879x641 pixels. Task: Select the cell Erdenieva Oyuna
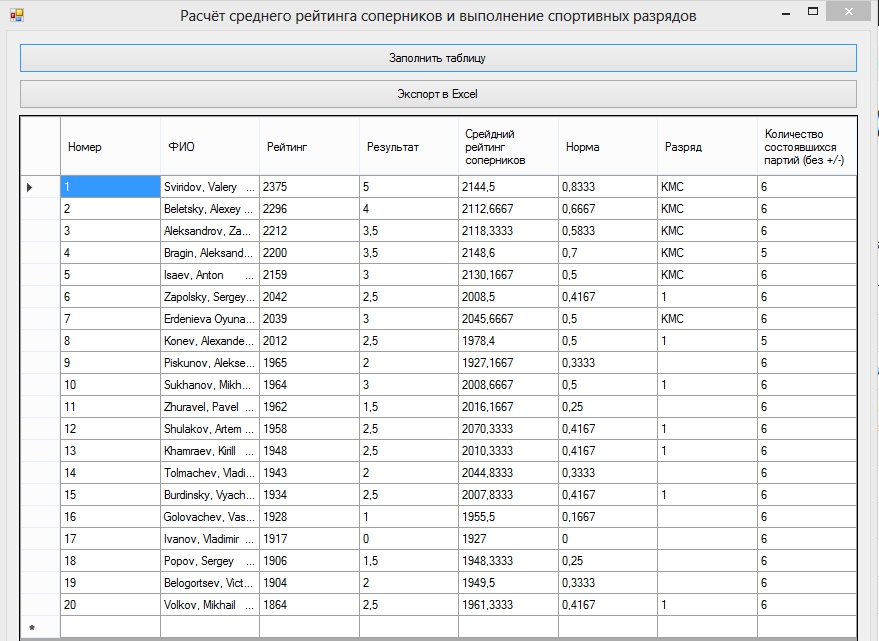(210, 319)
